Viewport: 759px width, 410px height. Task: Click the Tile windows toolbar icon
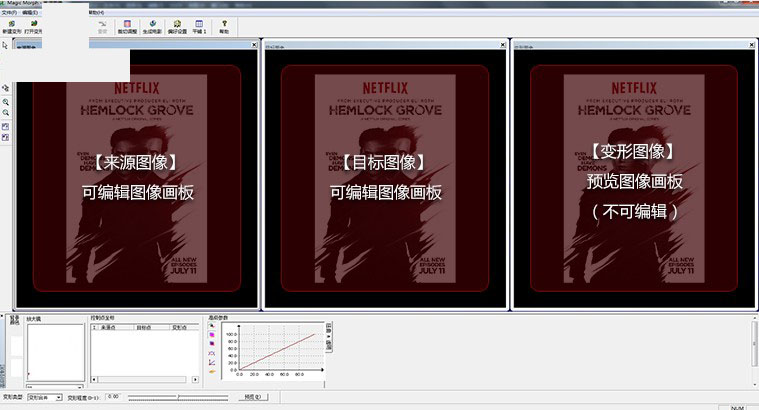coord(199,27)
